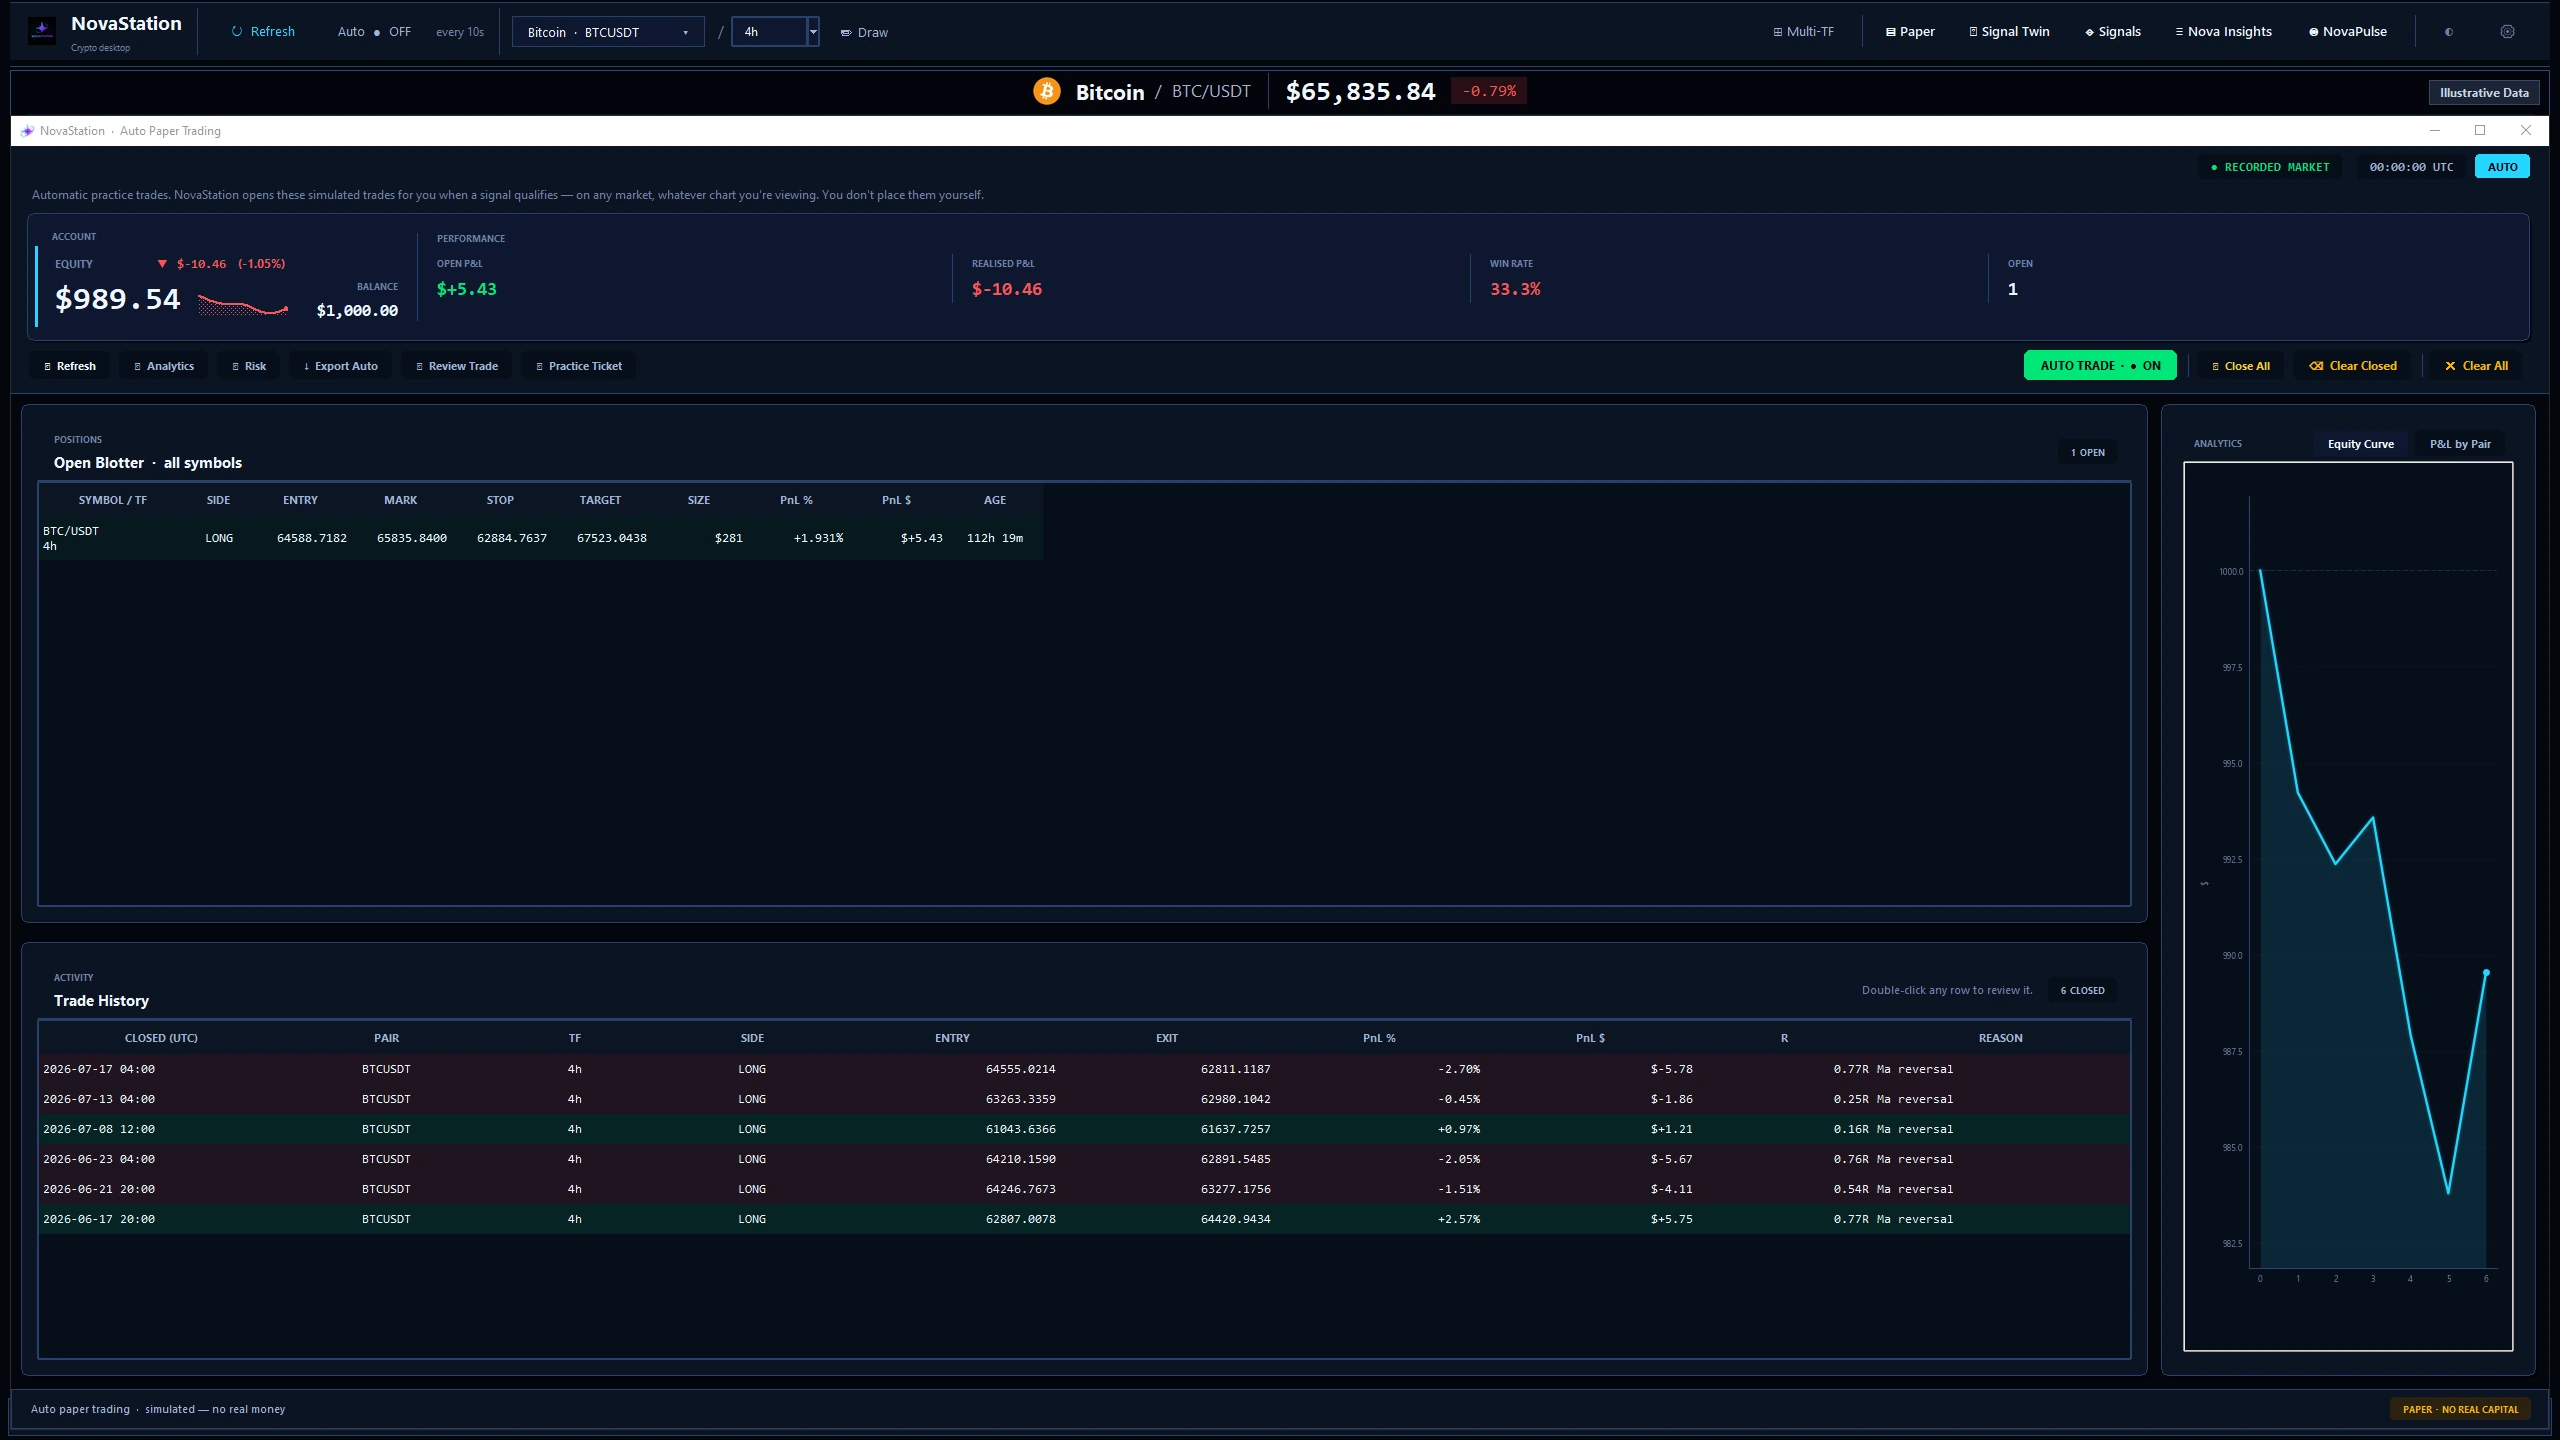Click the Close All button
The image size is (2560, 1440).
pos(2240,366)
